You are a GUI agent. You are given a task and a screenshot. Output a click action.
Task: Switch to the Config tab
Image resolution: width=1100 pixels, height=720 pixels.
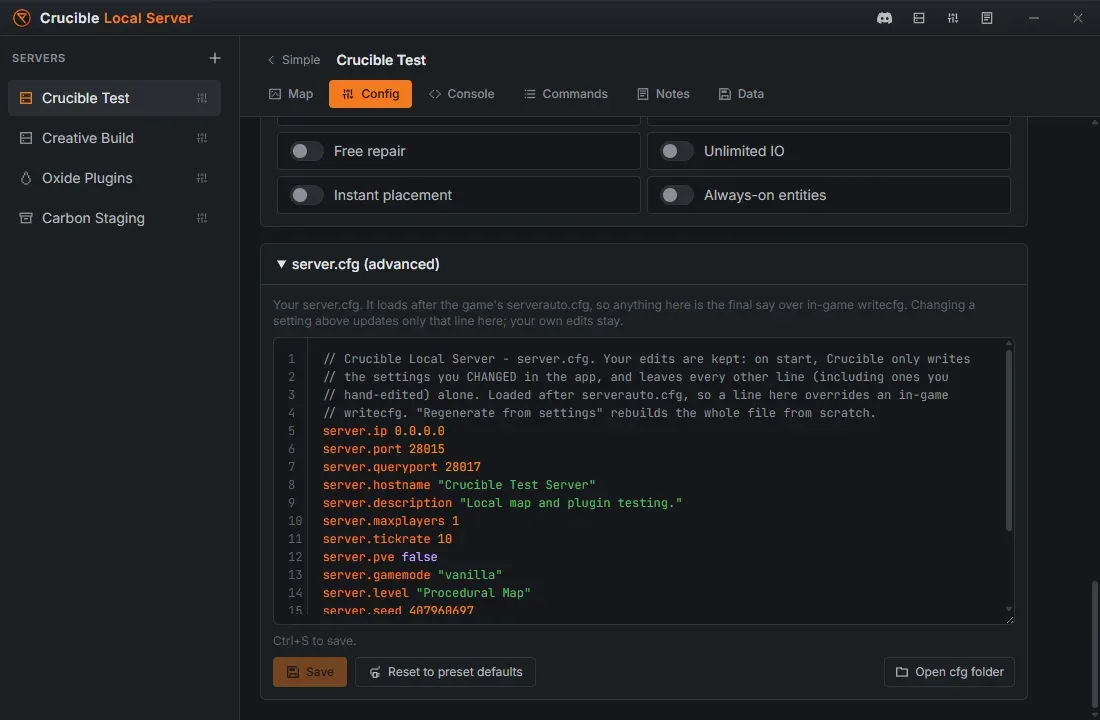[x=370, y=94]
